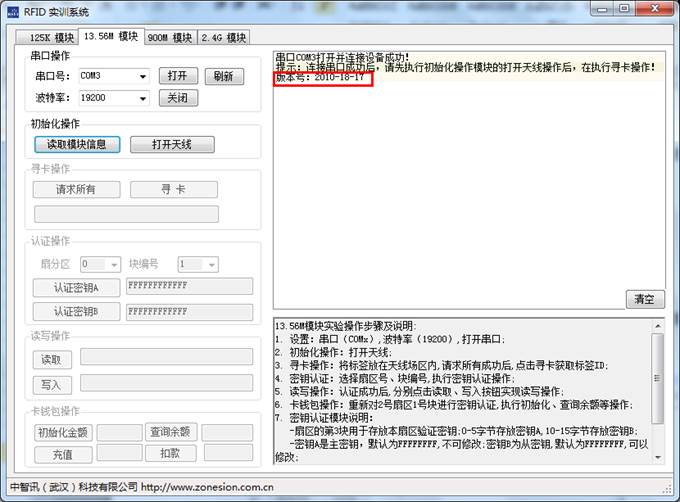This screenshot has width=680, height=502.
Task: Clear the log with 清空 button
Action: (645, 299)
